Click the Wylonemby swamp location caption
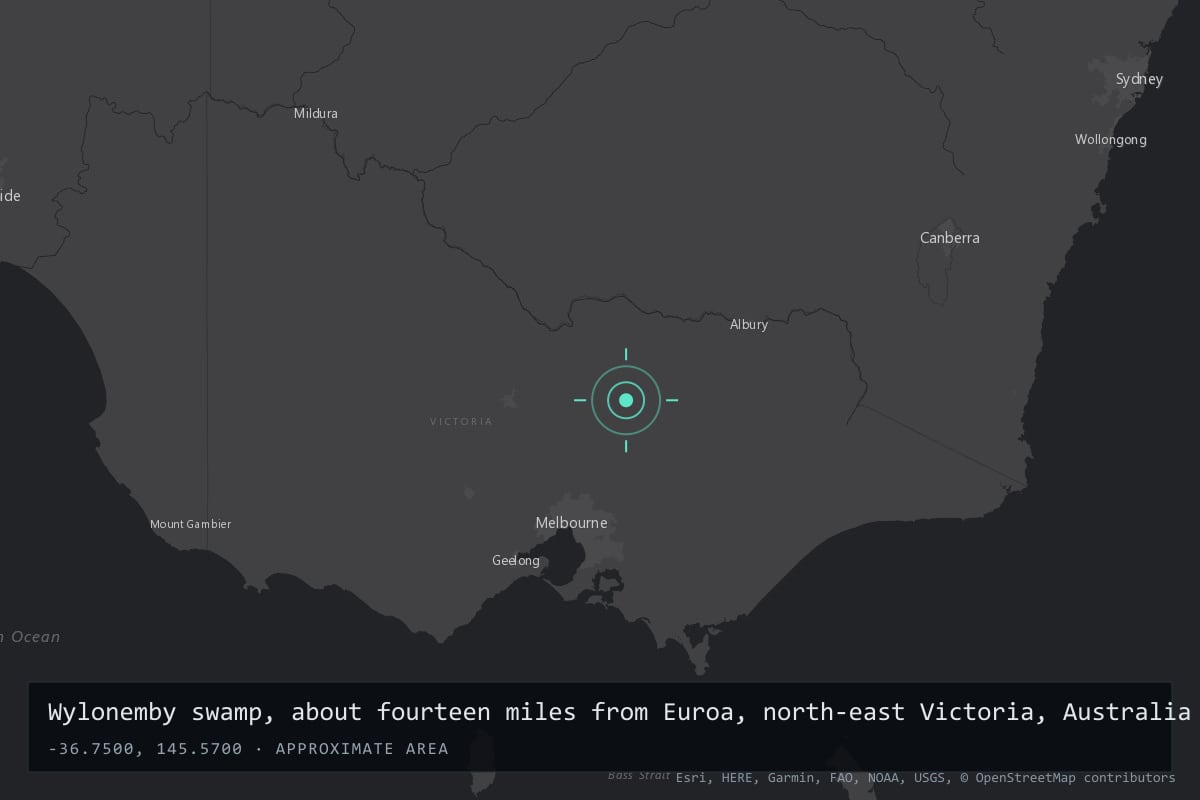This screenshot has width=1200, height=800. pyautogui.click(x=619, y=712)
